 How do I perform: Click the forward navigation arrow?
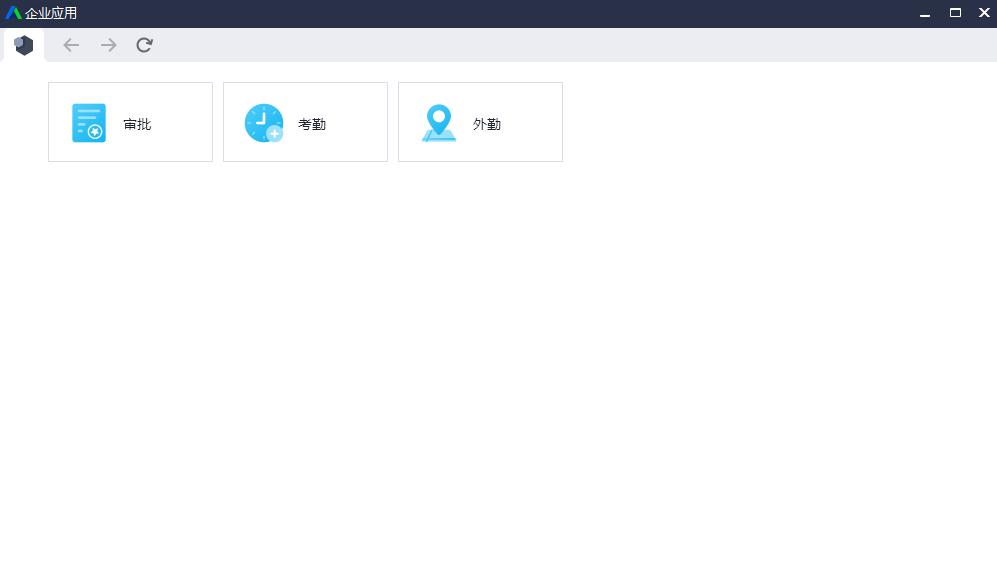pos(108,45)
